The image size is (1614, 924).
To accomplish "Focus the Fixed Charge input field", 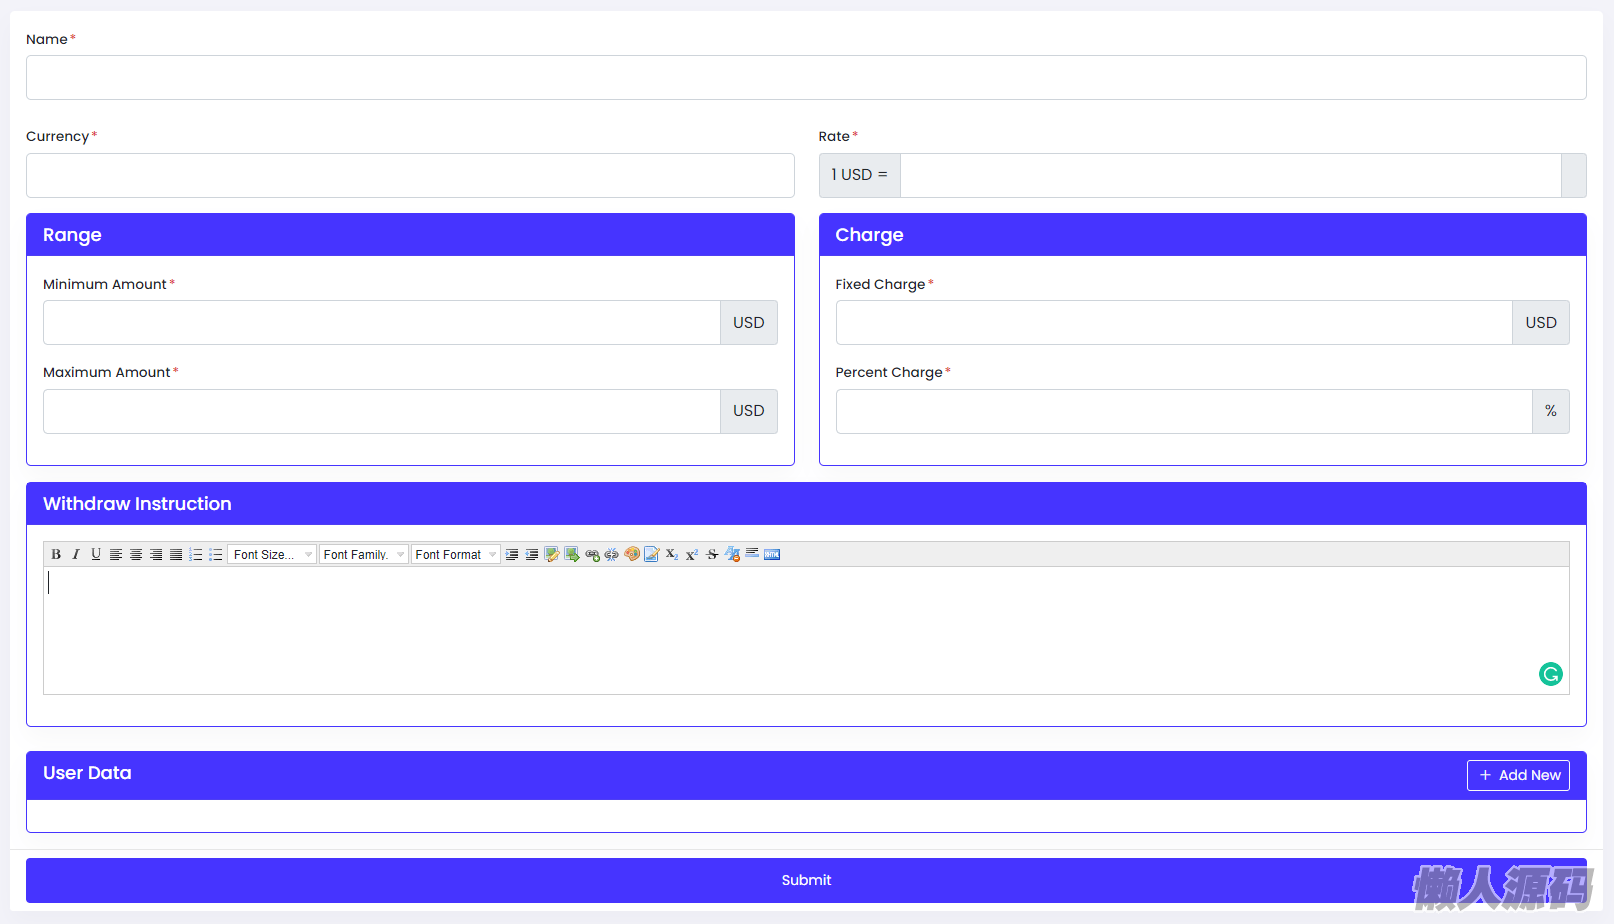I will [1174, 323].
